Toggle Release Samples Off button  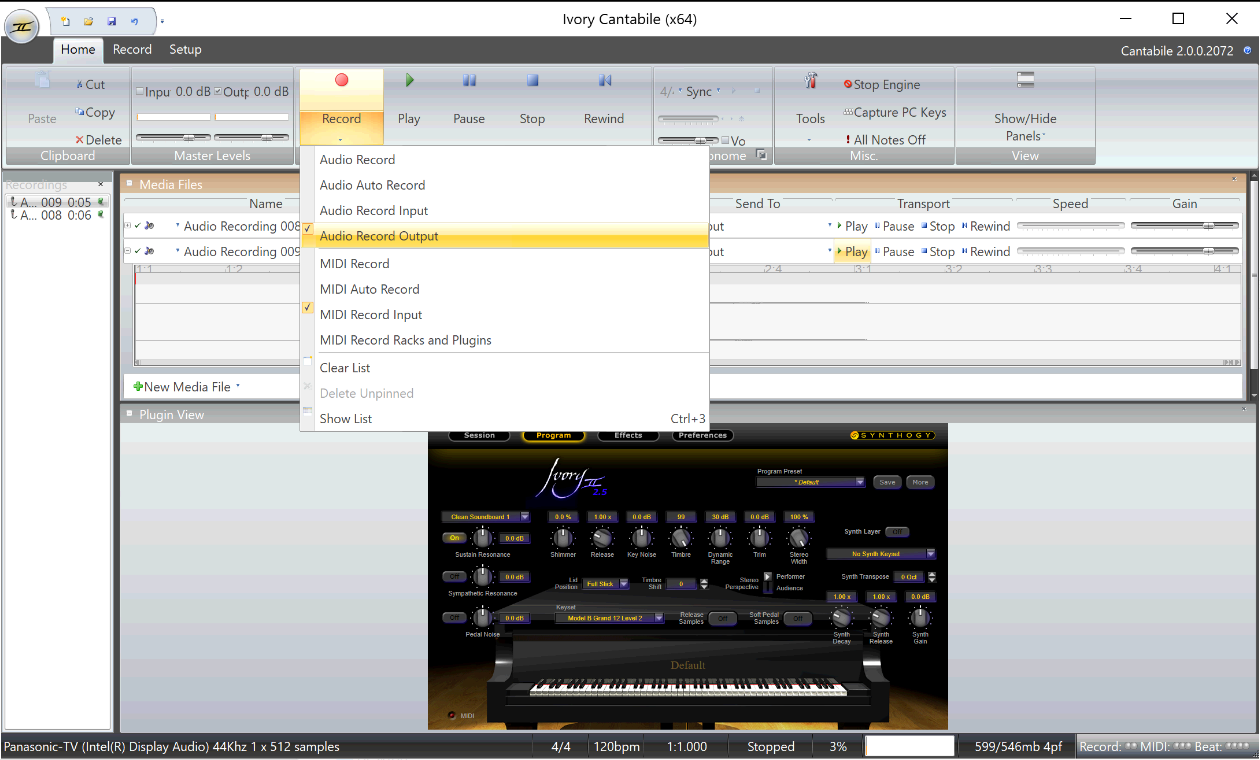coord(722,619)
